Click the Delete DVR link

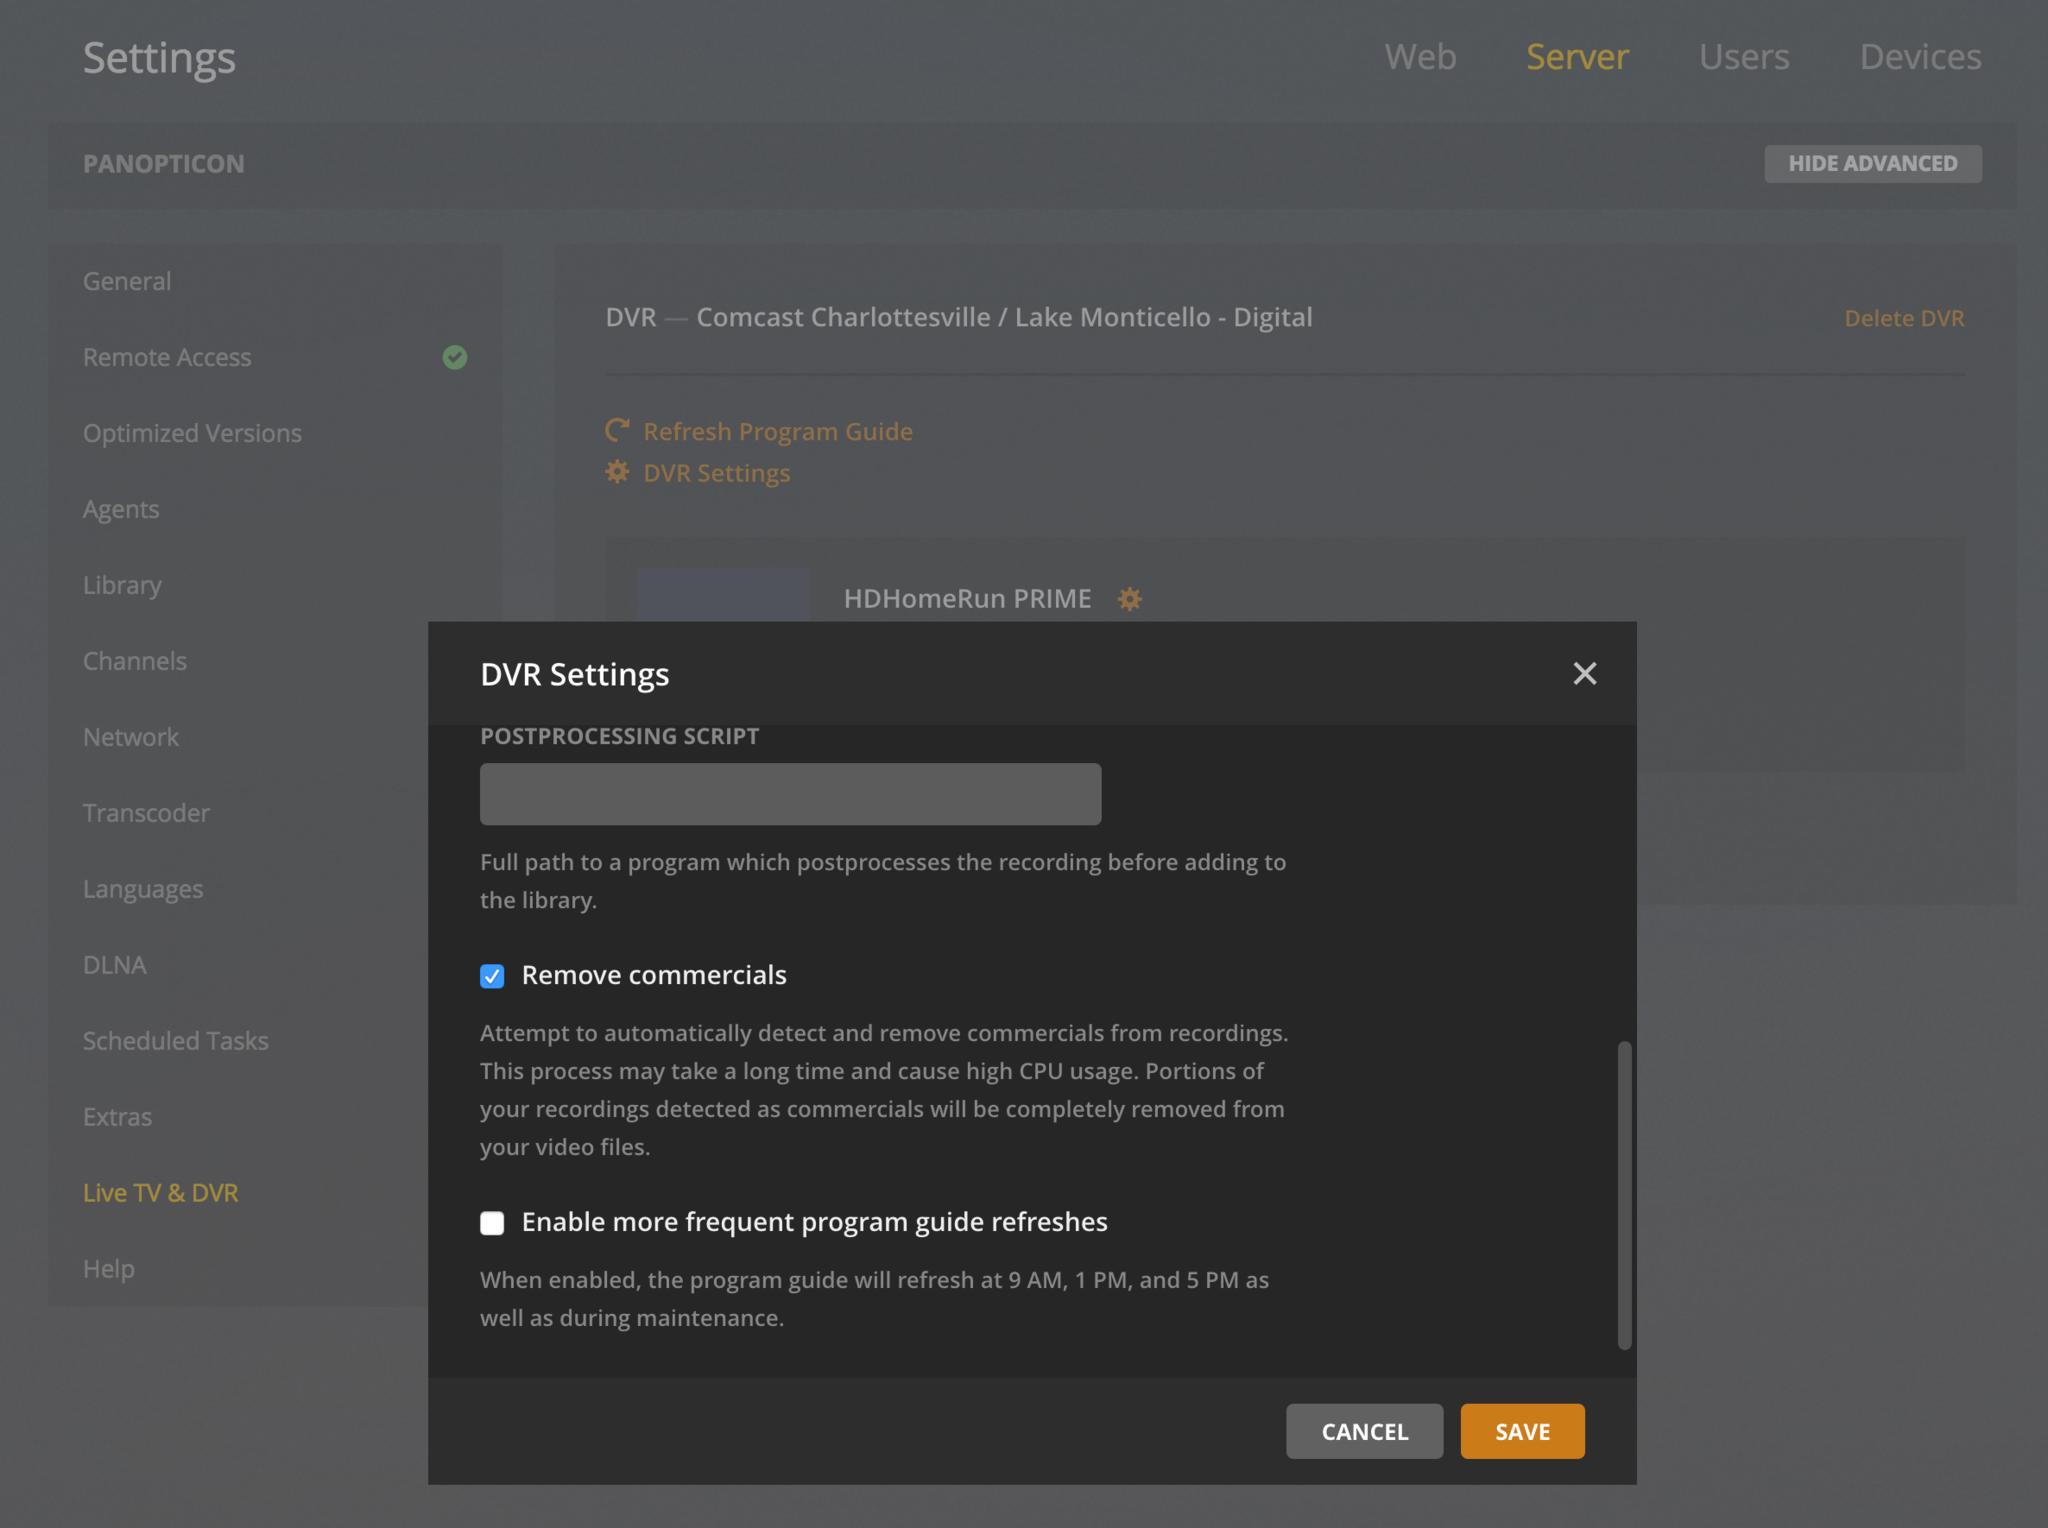coord(1903,318)
